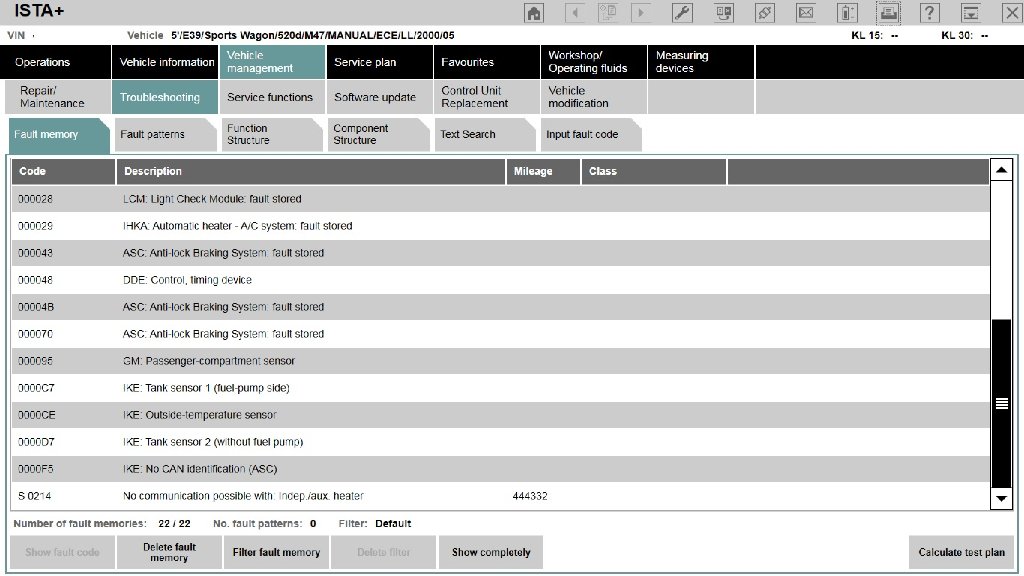Select fault 00004B ASC Anti-lock Braking row
The image size is (1024, 576).
(500, 307)
